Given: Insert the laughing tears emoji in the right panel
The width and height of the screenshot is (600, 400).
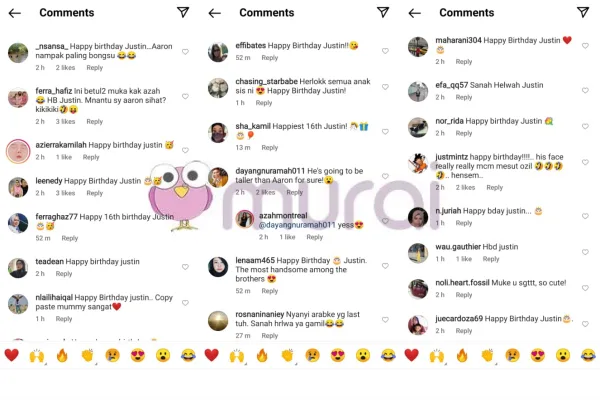Looking at the screenshot, I should click(x=588, y=355).
